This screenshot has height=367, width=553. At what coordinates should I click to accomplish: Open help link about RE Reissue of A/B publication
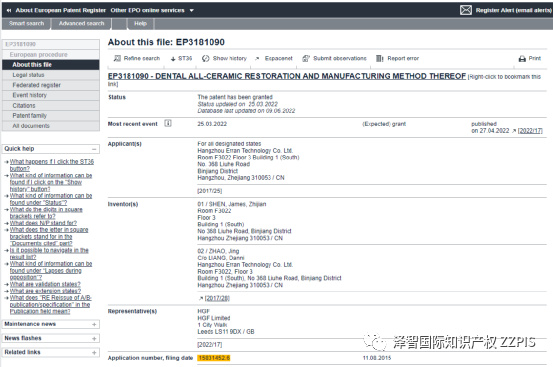[50, 305]
